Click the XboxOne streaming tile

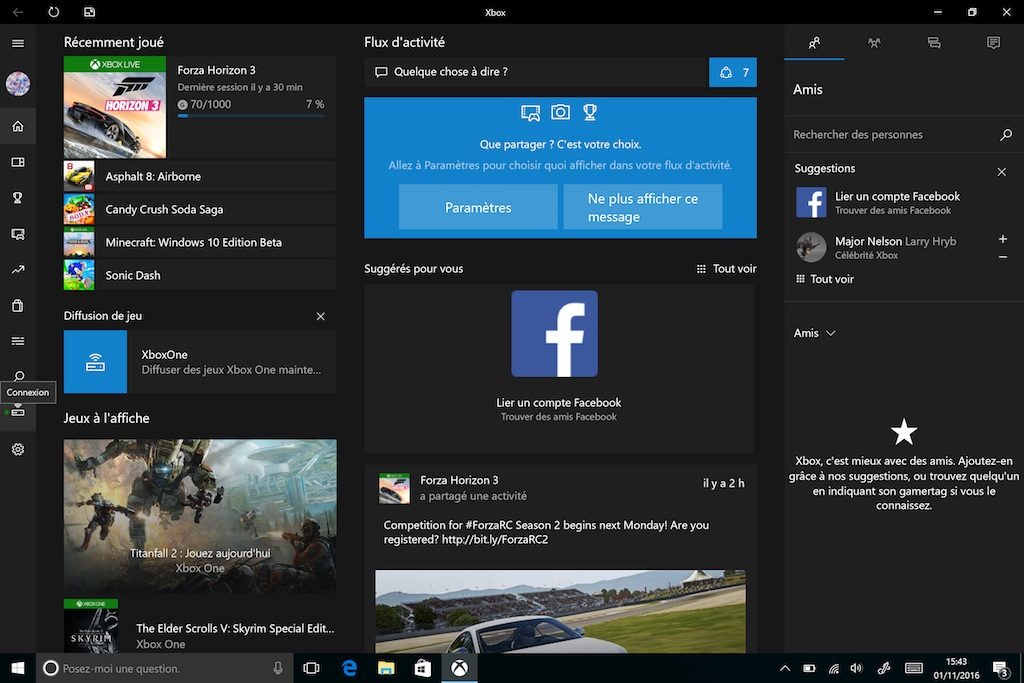[x=200, y=362]
